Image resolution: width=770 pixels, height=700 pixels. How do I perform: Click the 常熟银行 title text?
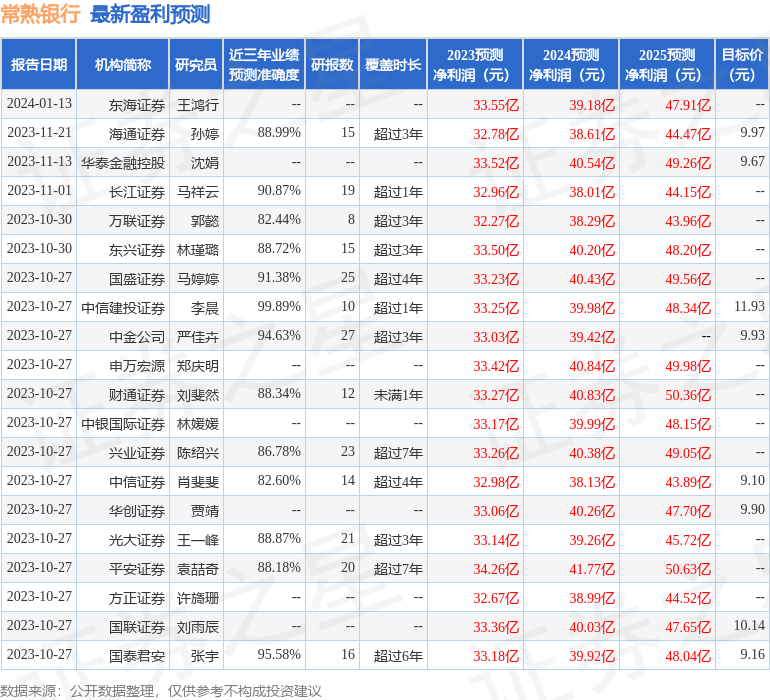pyautogui.click(x=40, y=14)
